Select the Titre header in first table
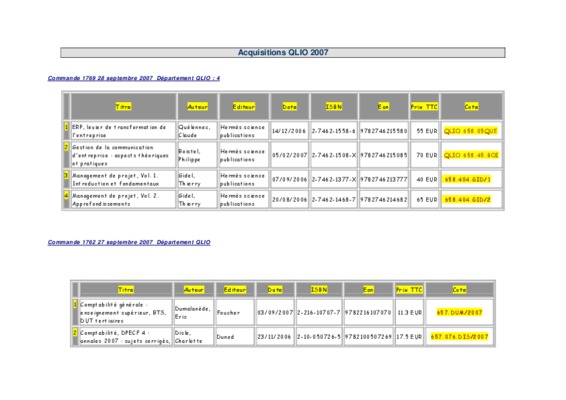Screen dimensions: 566x400 tap(123, 106)
